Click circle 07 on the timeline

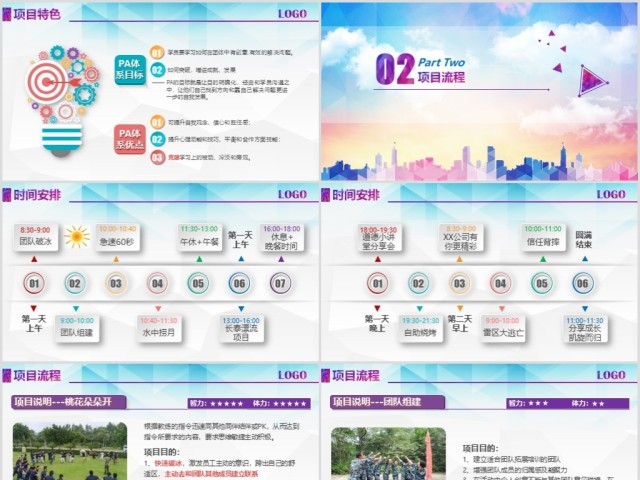[x=280, y=283]
